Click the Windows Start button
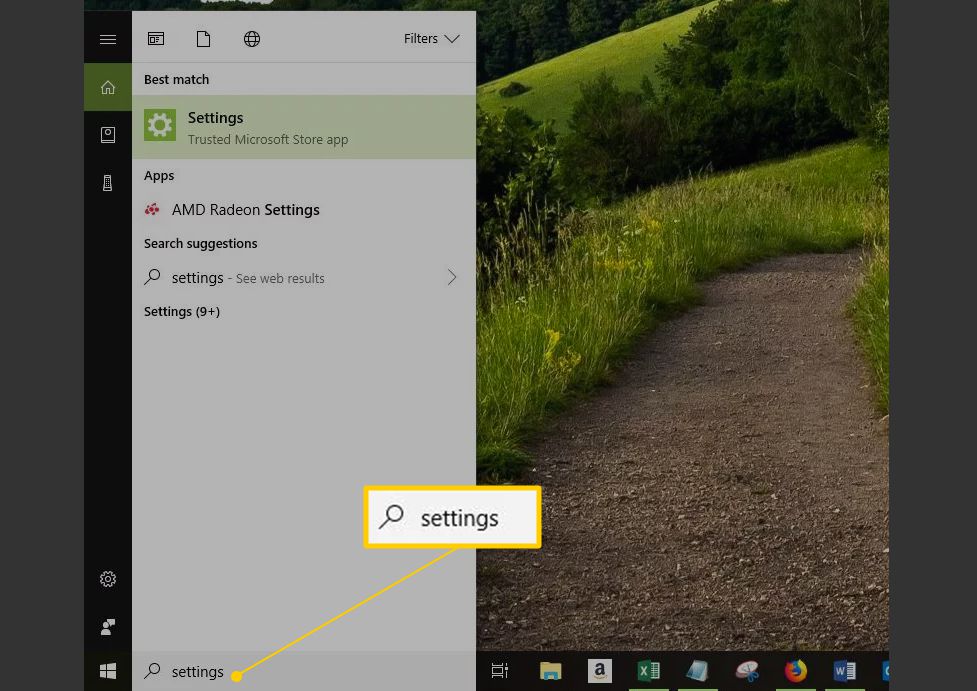This screenshot has width=977, height=691. click(x=108, y=671)
